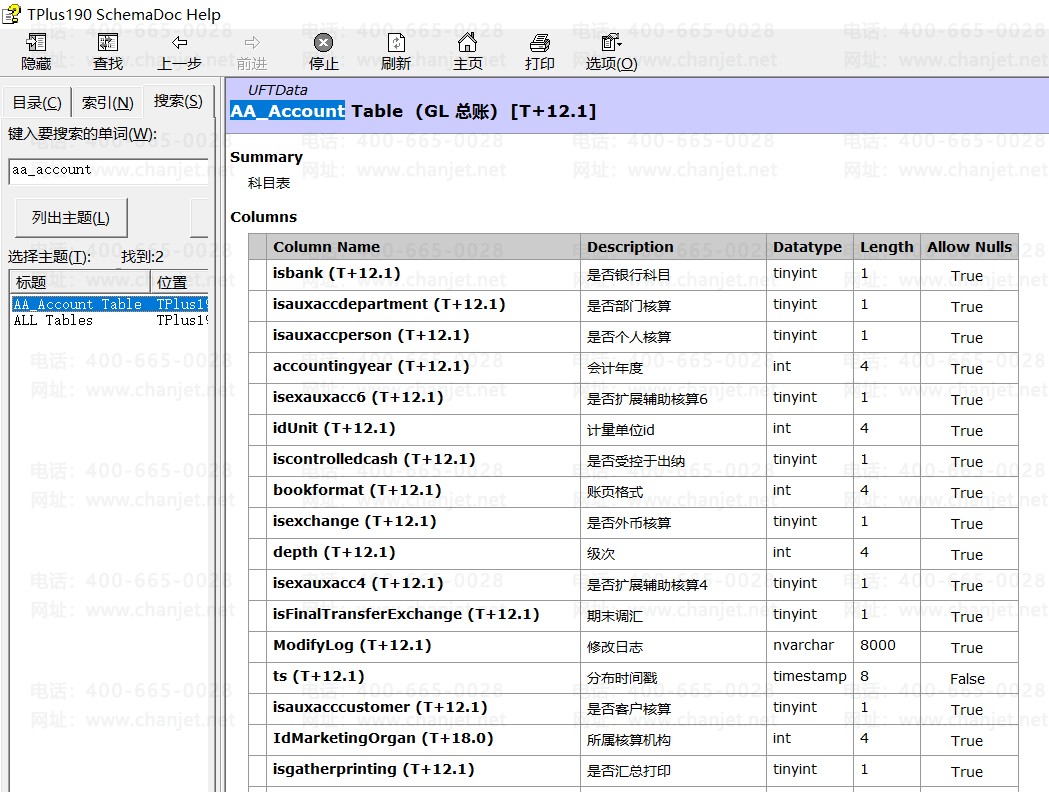The image size is (1049, 792).
Task: Click the Find (查找) toolbar icon
Action: click(x=108, y=43)
